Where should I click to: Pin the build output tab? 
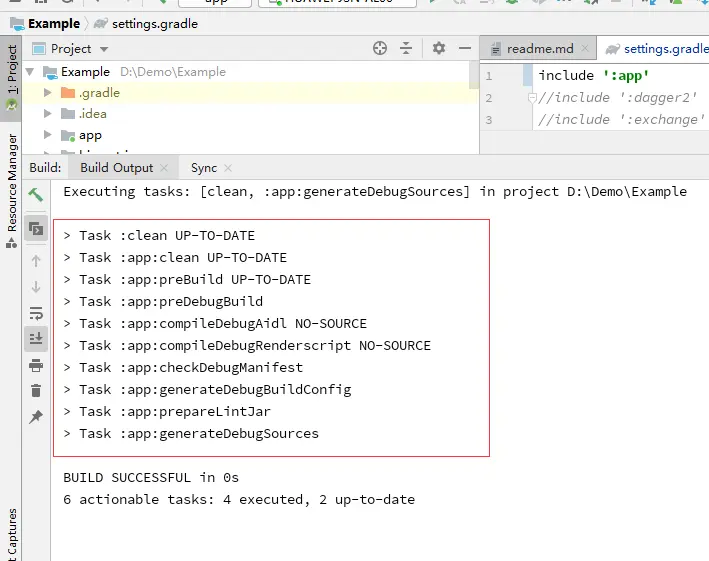36,417
